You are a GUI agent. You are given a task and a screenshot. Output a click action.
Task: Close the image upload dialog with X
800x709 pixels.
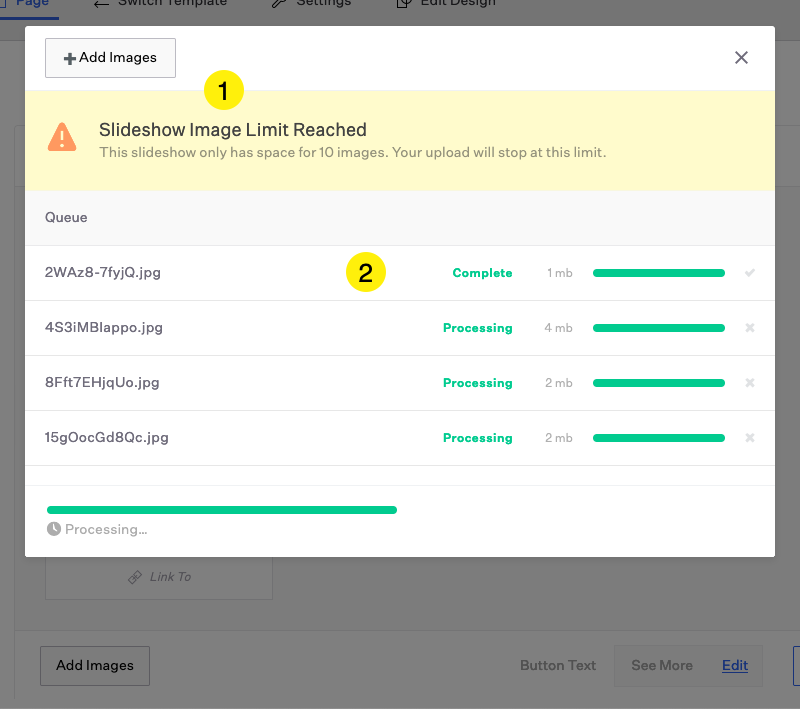click(x=741, y=58)
